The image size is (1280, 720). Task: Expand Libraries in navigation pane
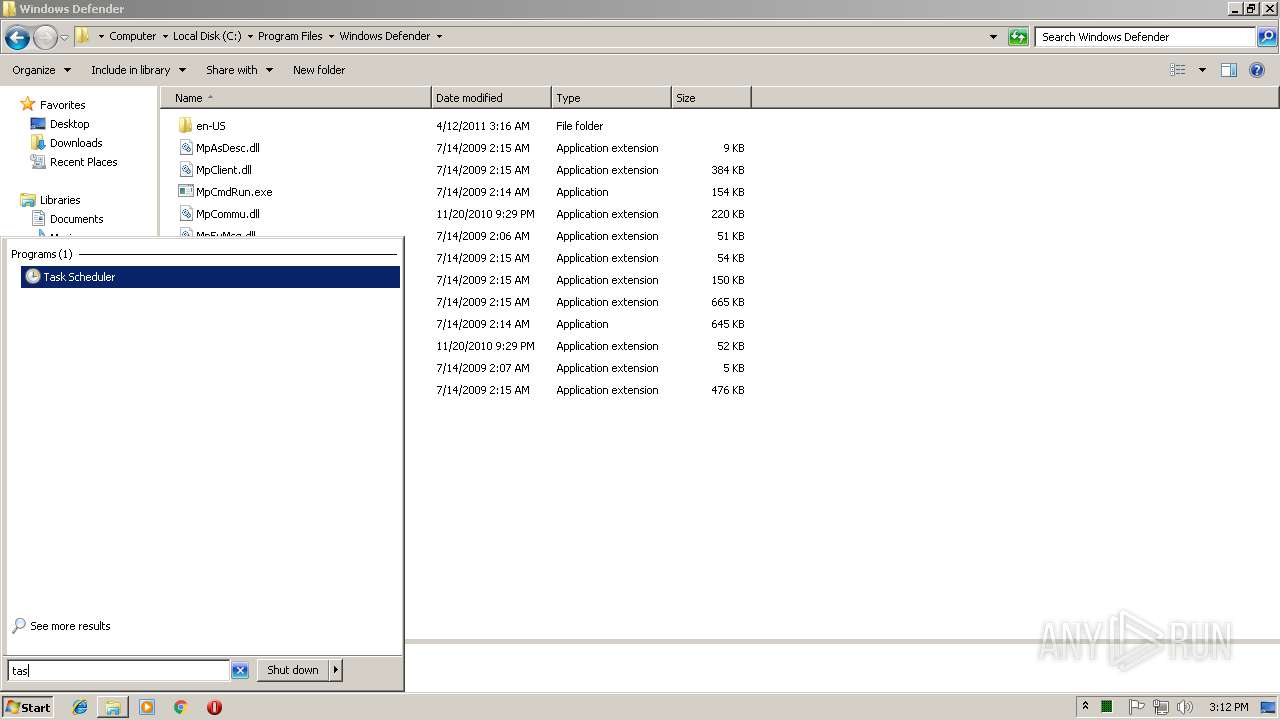coord(60,200)
